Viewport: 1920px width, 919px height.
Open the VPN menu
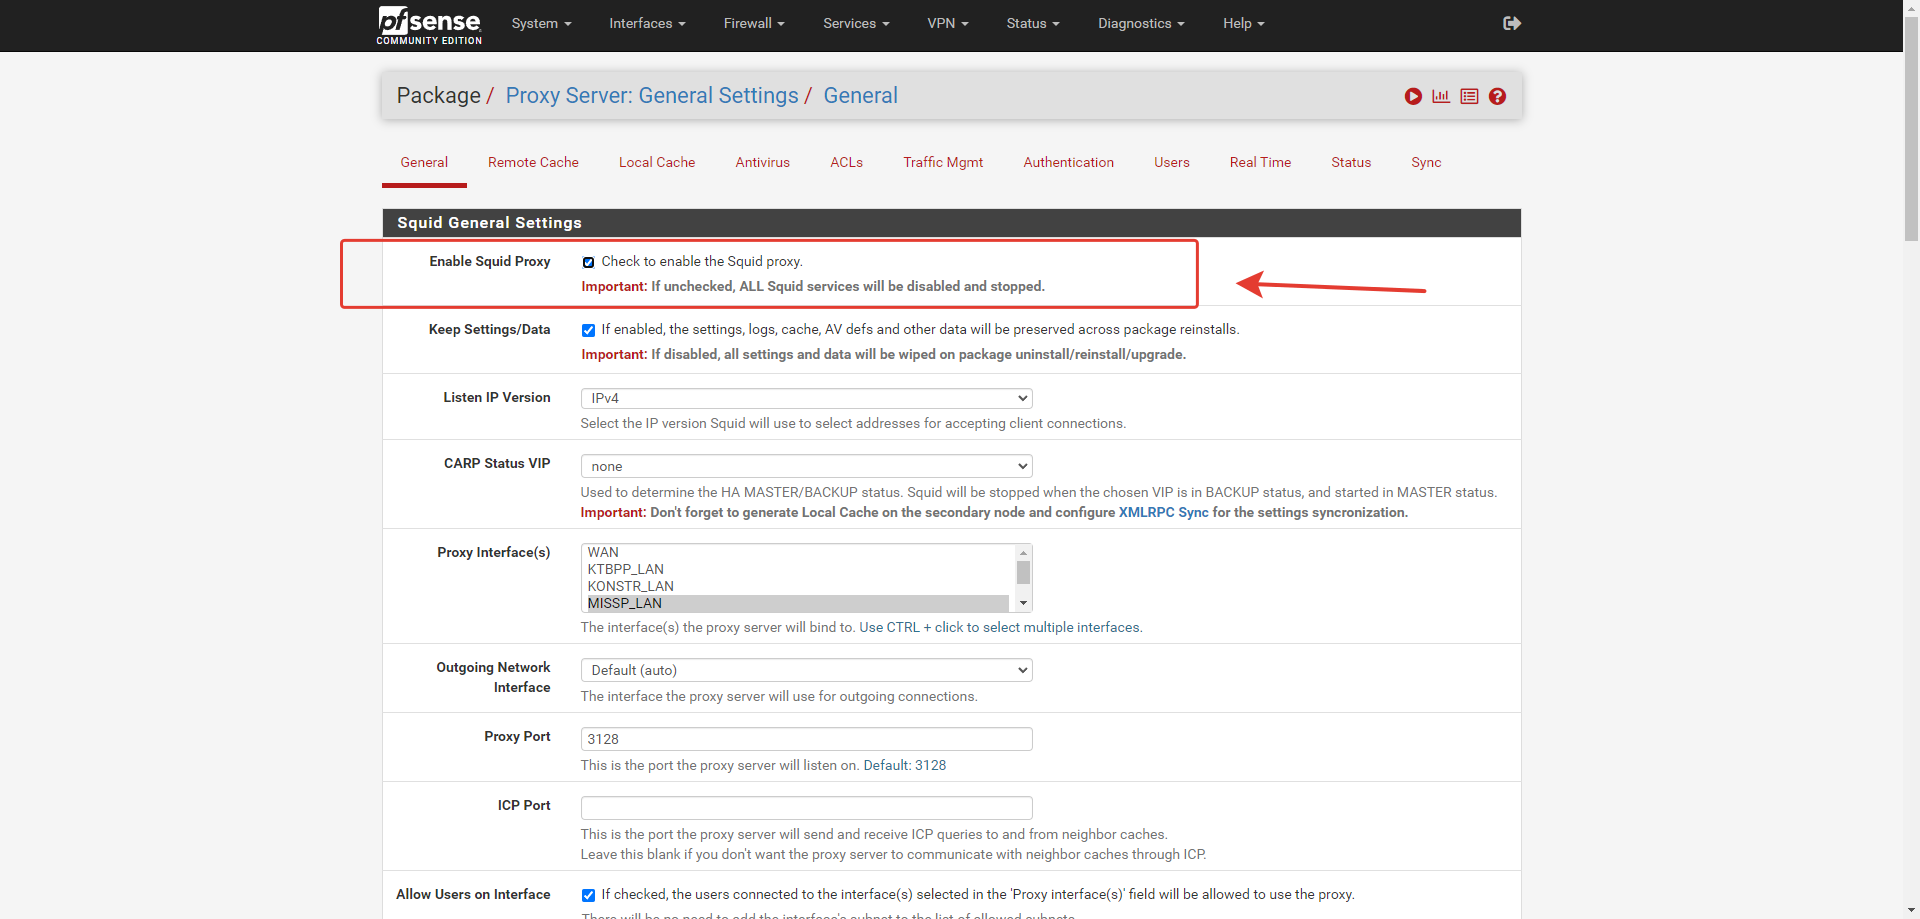(x=947, y=23)
